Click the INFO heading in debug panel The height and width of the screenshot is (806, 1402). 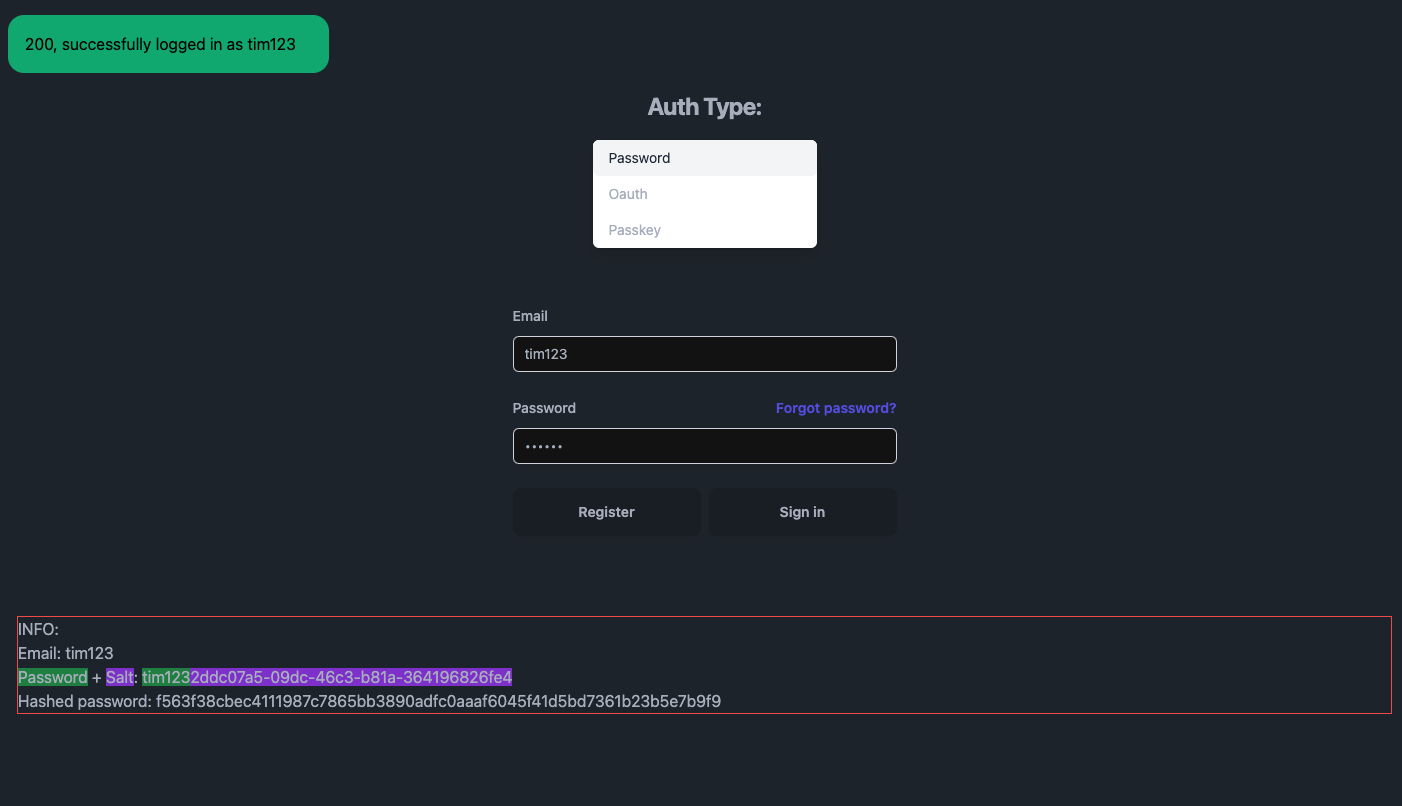(38, 629)
